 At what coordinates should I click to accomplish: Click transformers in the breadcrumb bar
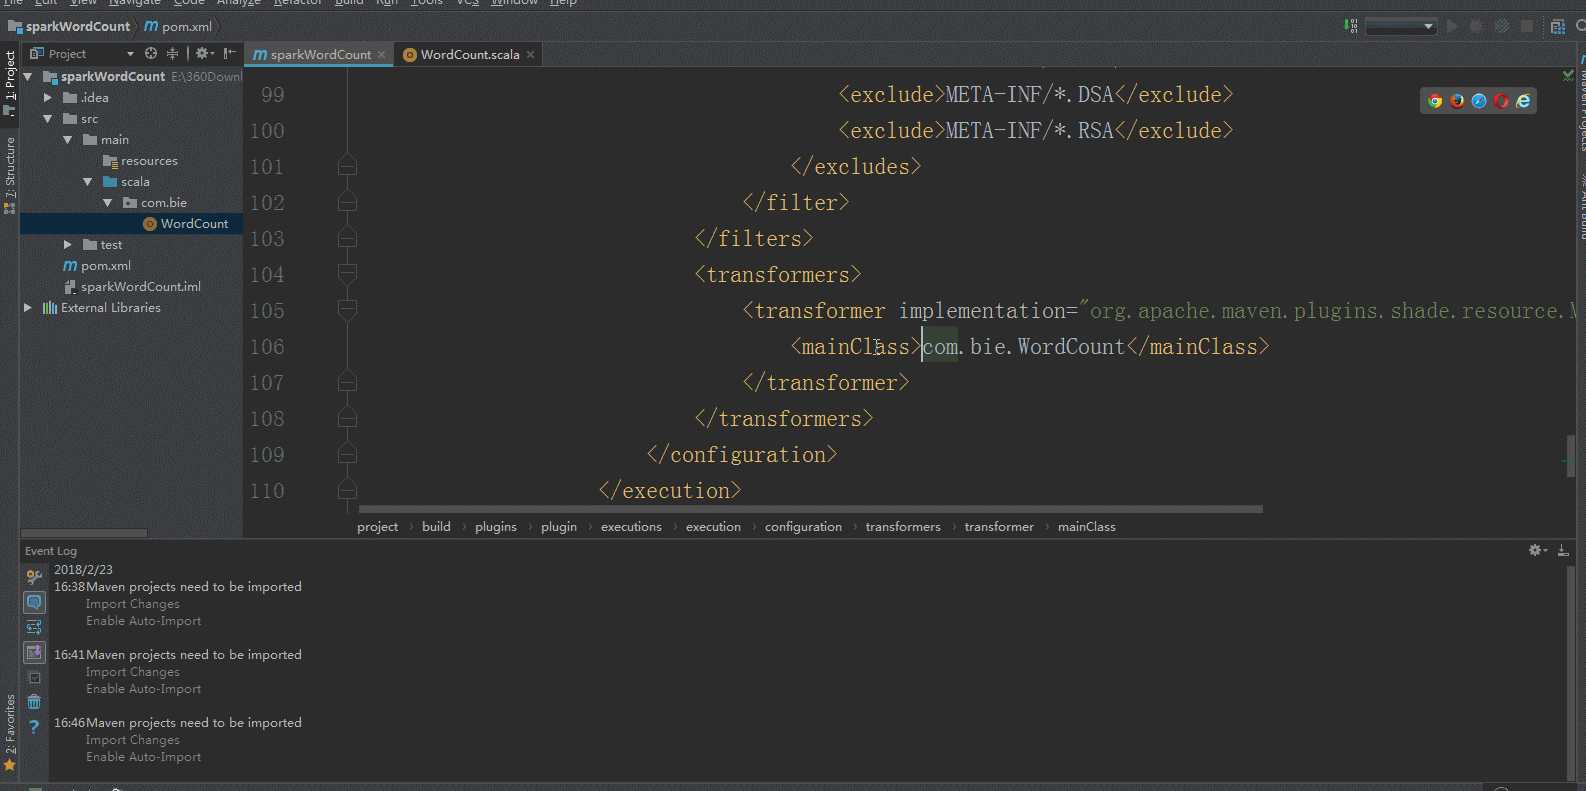[903, 527]
